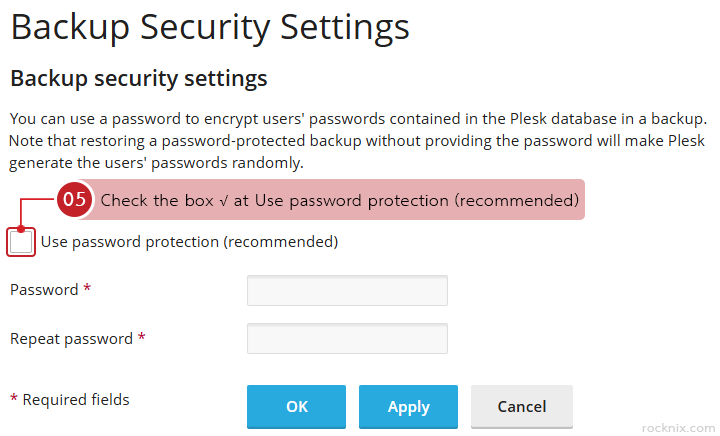720x436 pixels.
Task: Click the description paragraph about Plesk backups
Action: pos(358,140)
